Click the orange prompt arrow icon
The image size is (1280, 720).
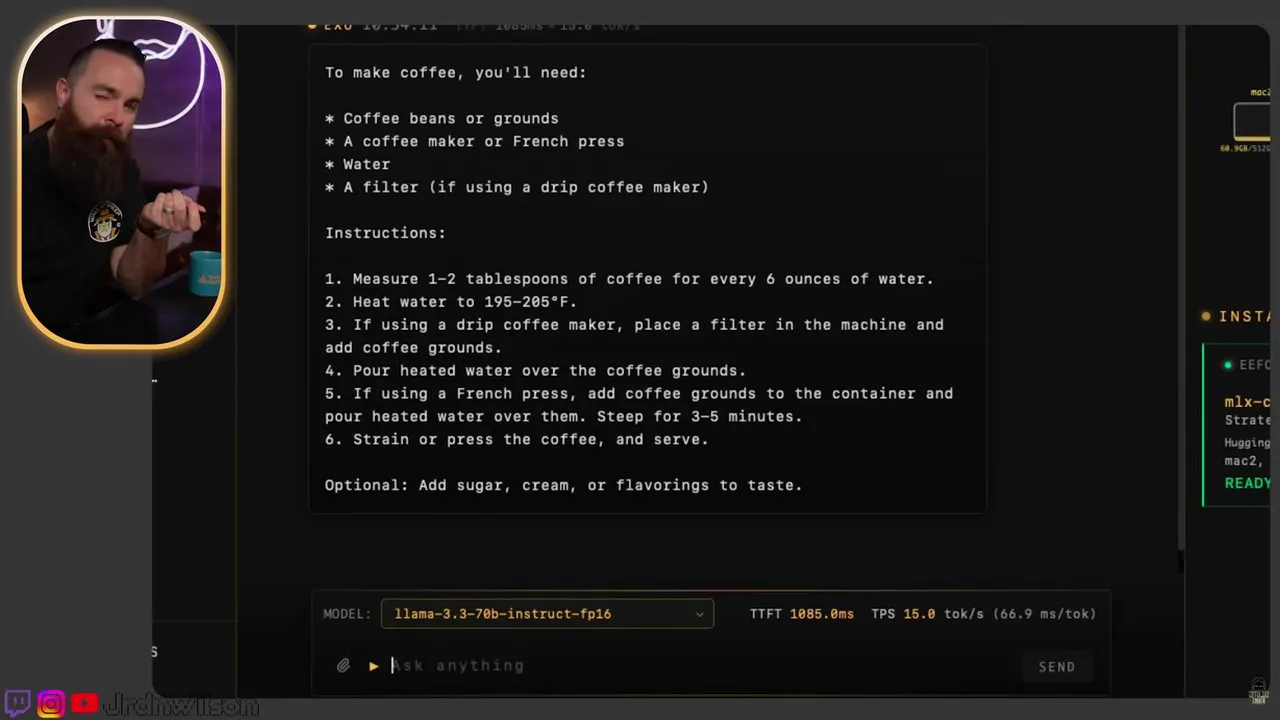coord(374,666)
